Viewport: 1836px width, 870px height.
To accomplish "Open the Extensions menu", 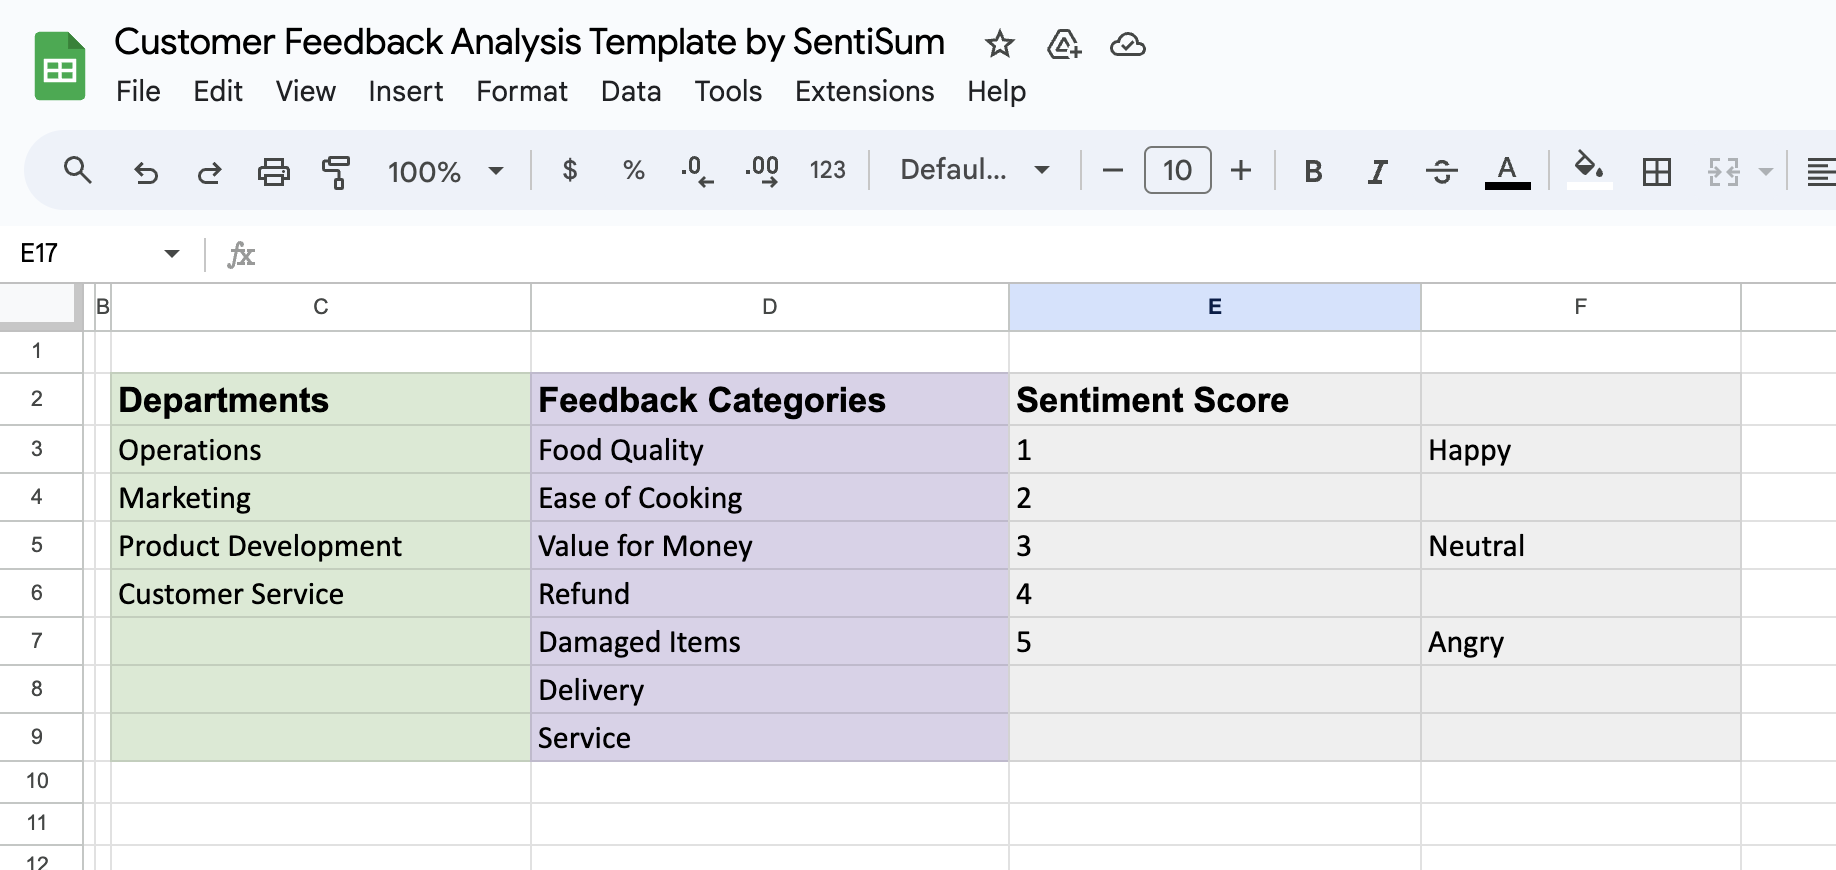I will coord(864,91).
